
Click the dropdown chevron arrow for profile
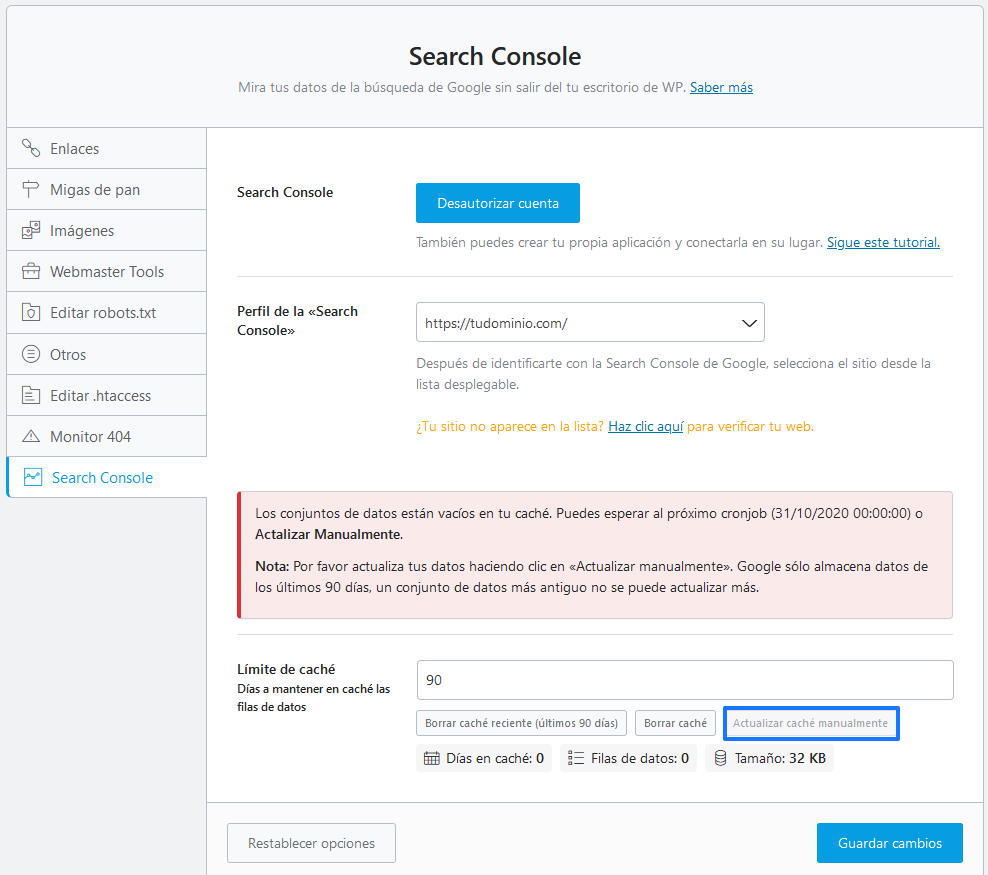(749, 323)
